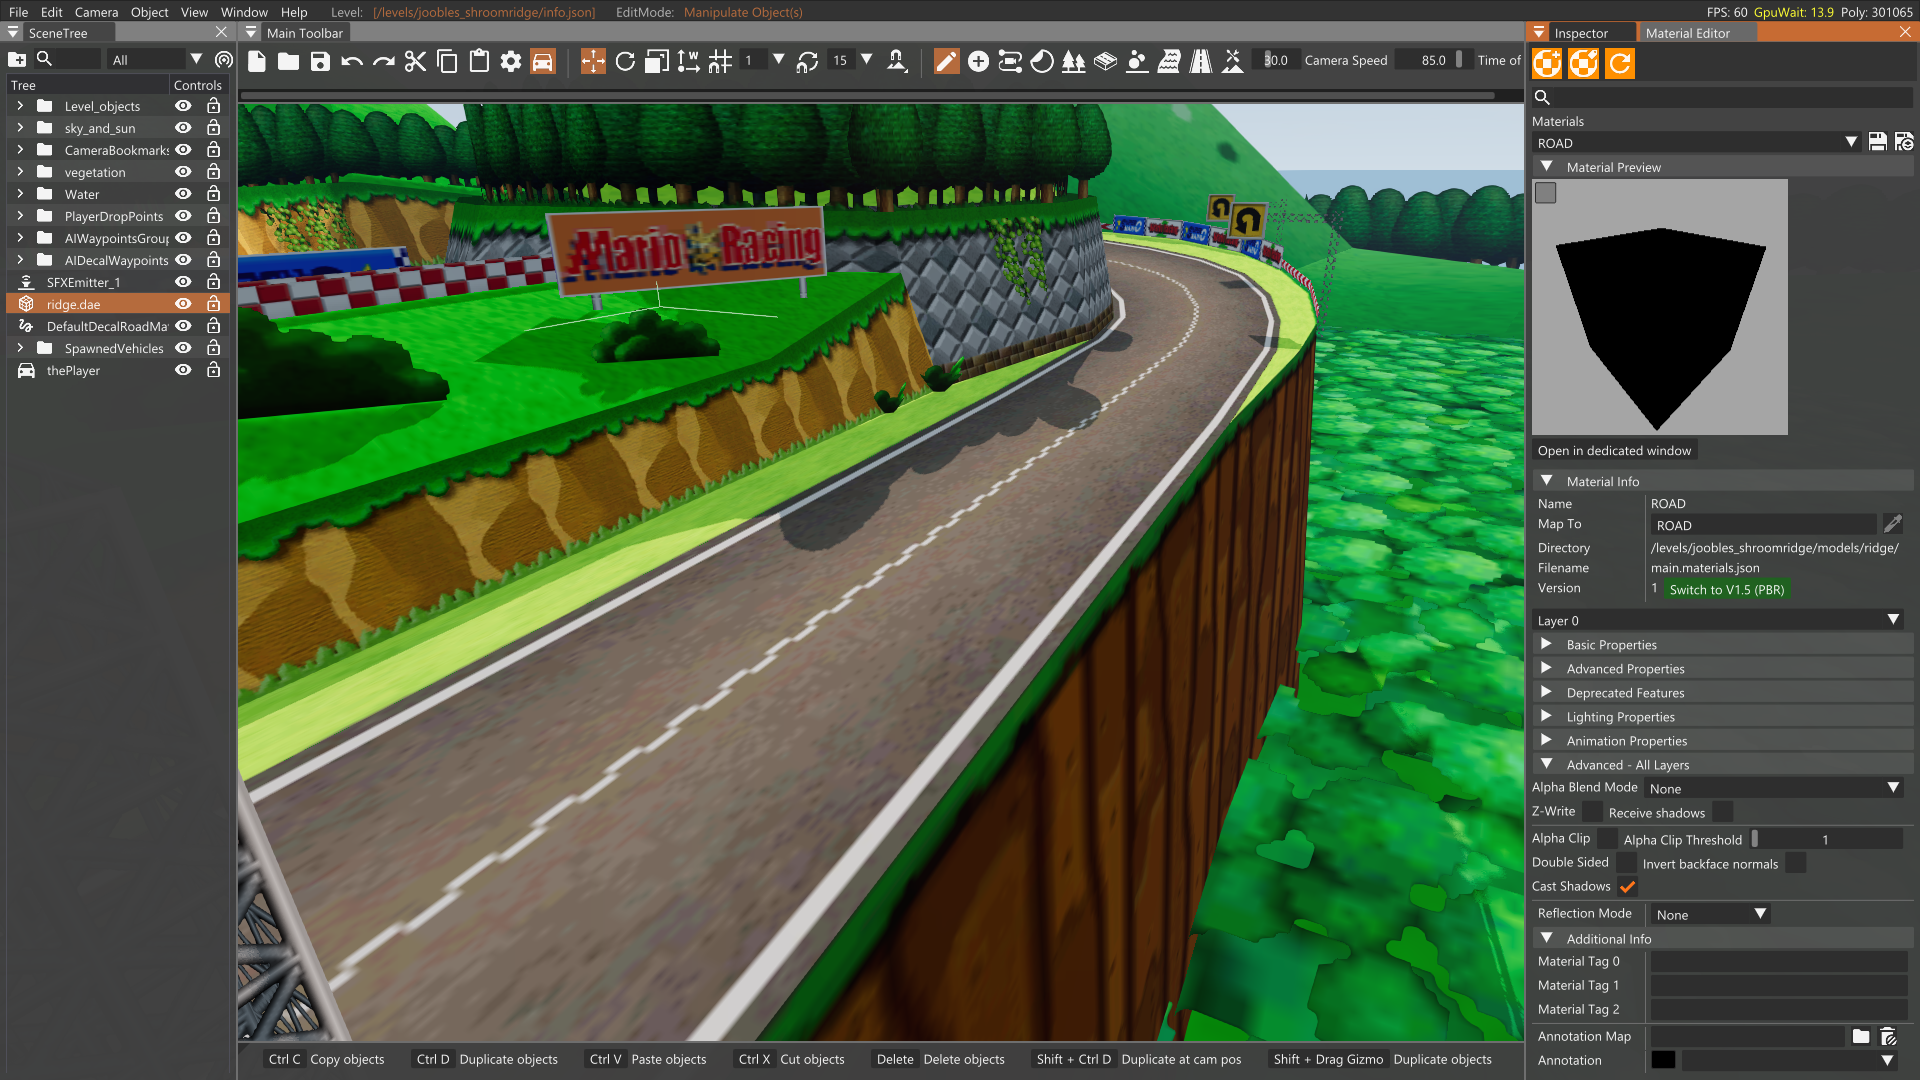Click the Undo arrow in toolbar
Image resolution: width=1920 pixels, height=1080 pixels.
pos(352,62)
